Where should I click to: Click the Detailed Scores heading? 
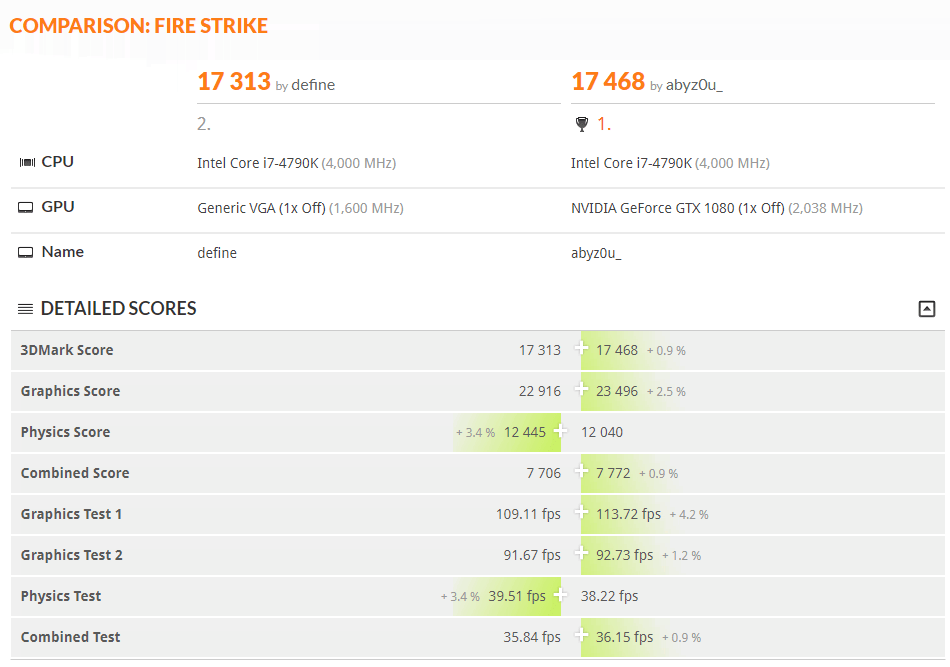(119, 308)
